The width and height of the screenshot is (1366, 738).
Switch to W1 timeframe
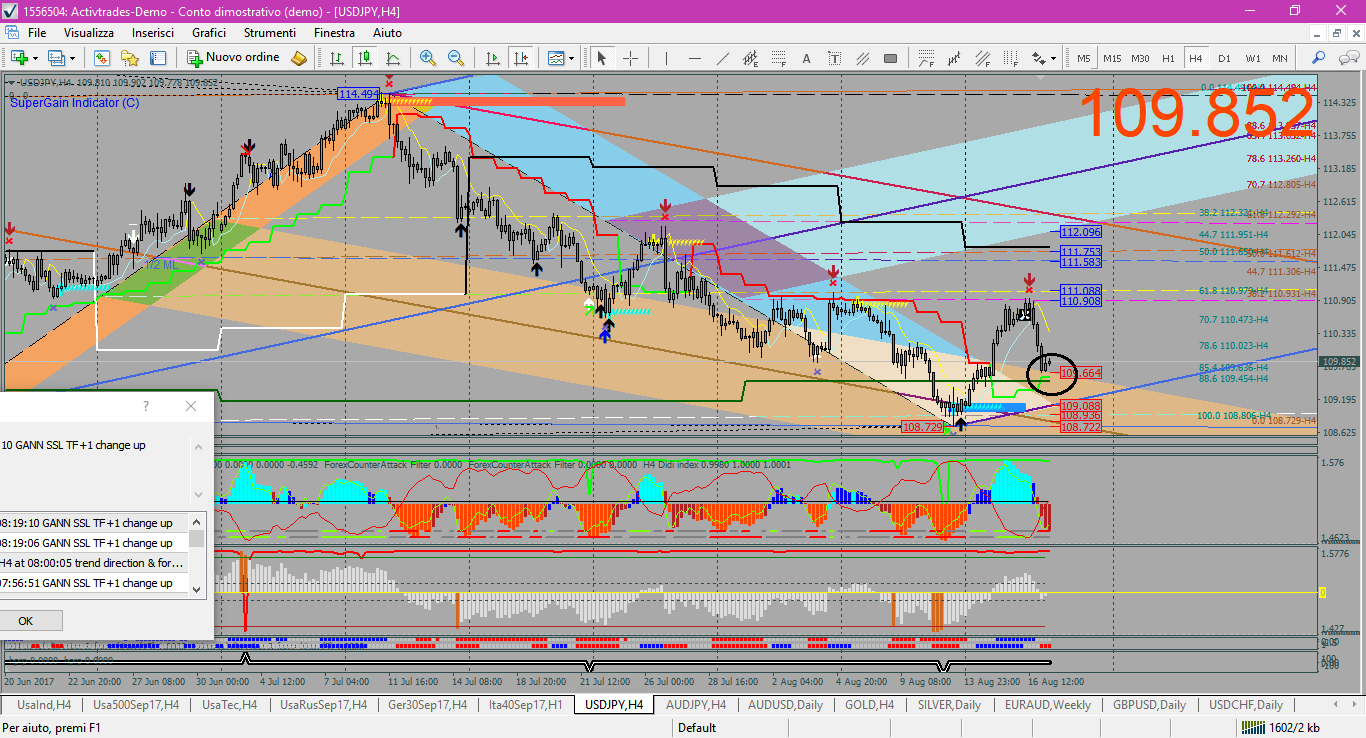1253,58
